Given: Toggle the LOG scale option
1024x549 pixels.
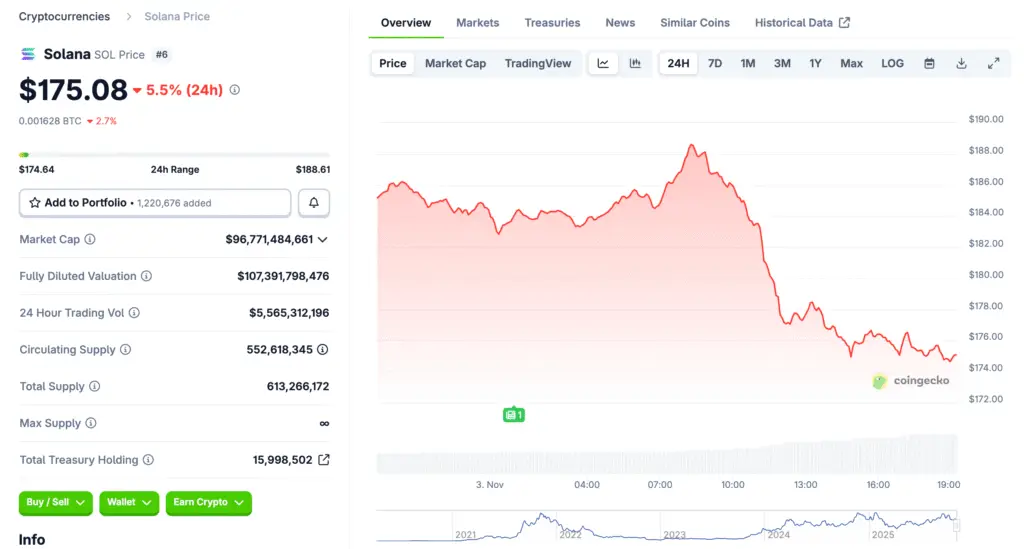Looking at the screenshot, I should pos(892,64).
